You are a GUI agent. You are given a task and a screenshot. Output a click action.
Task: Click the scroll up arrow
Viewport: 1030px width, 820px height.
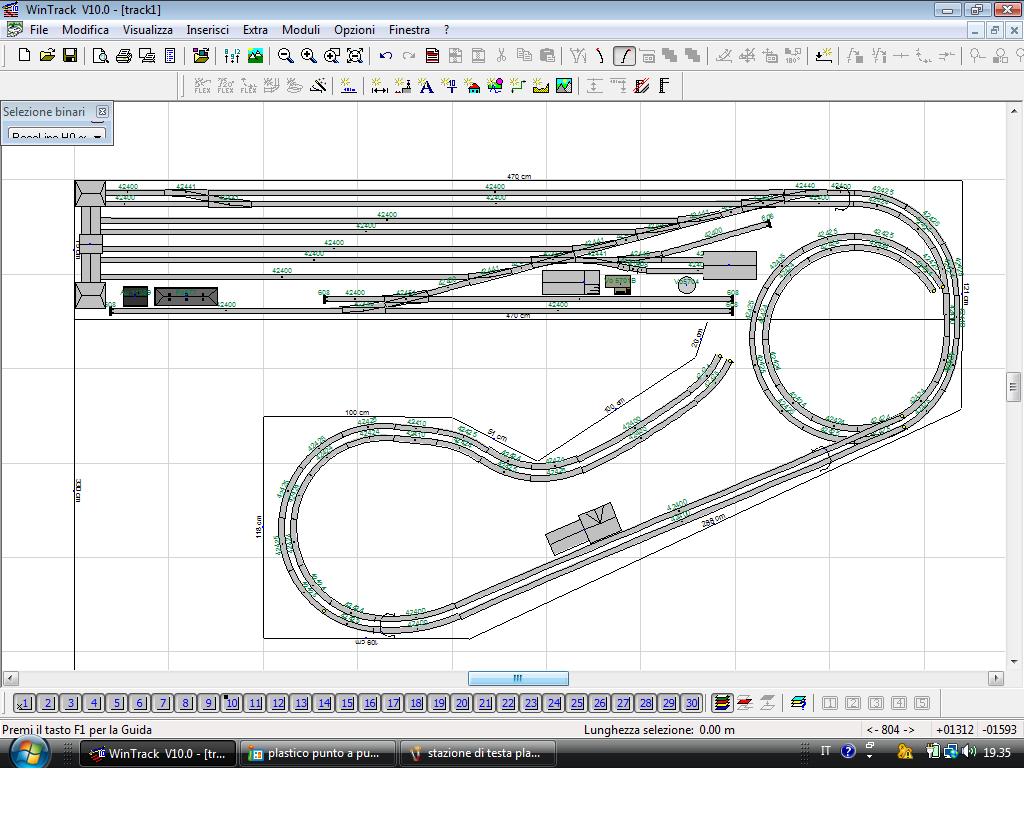pos(1014,112)
